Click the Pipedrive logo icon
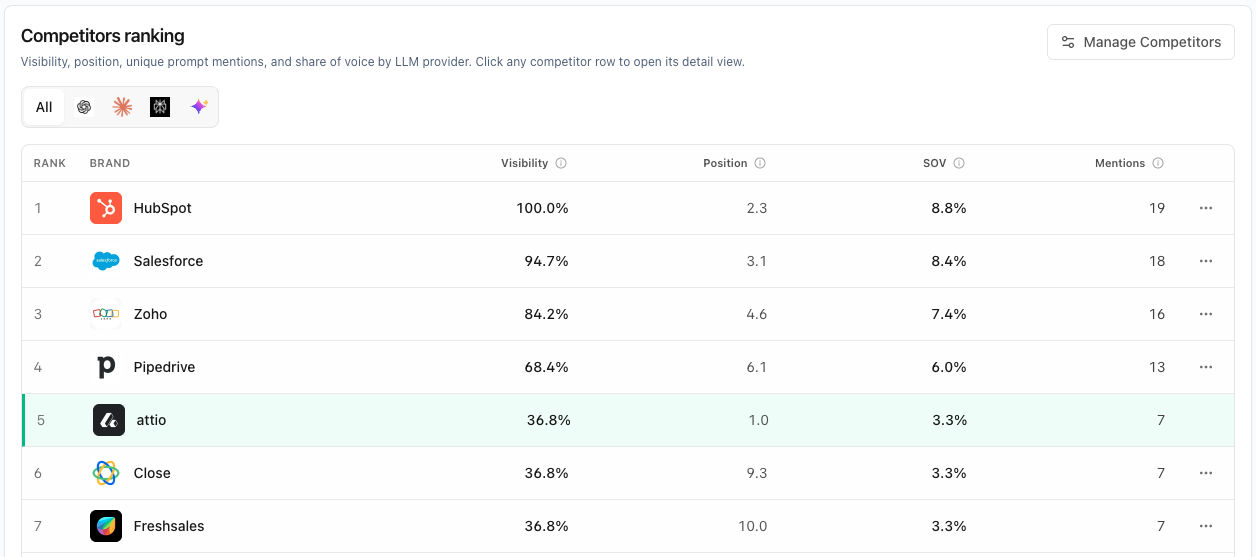 pos(106,367)
